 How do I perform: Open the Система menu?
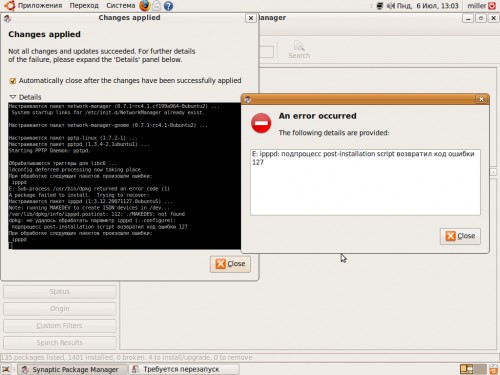[121, 6]
